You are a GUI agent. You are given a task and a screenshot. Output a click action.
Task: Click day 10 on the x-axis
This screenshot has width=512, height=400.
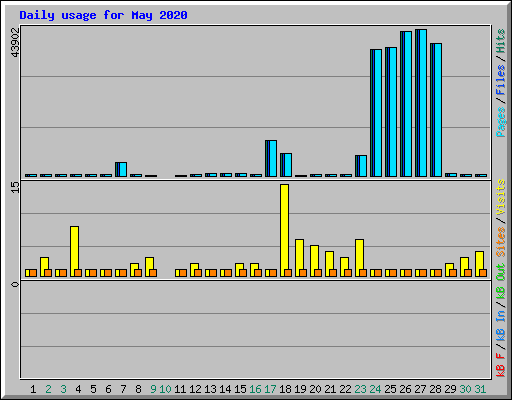pos(165,389)
